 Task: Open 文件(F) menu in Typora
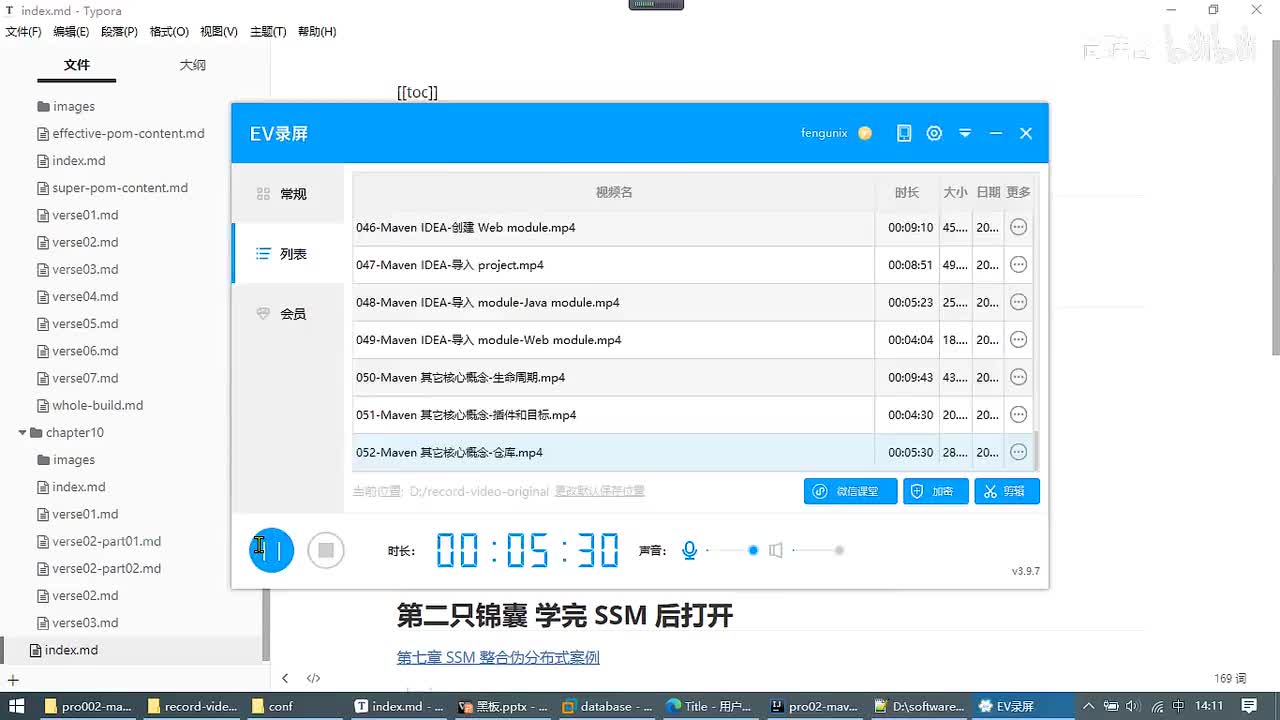[23, 31]
